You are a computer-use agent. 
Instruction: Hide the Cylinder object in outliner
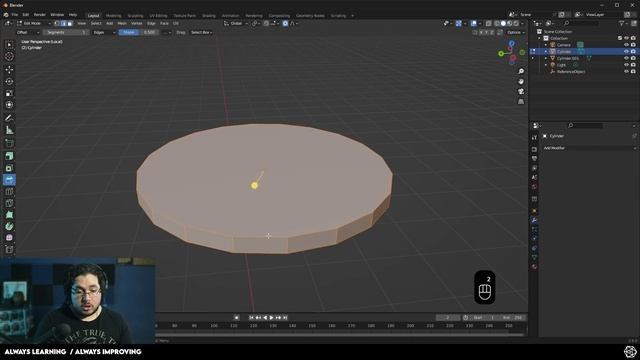626,51
